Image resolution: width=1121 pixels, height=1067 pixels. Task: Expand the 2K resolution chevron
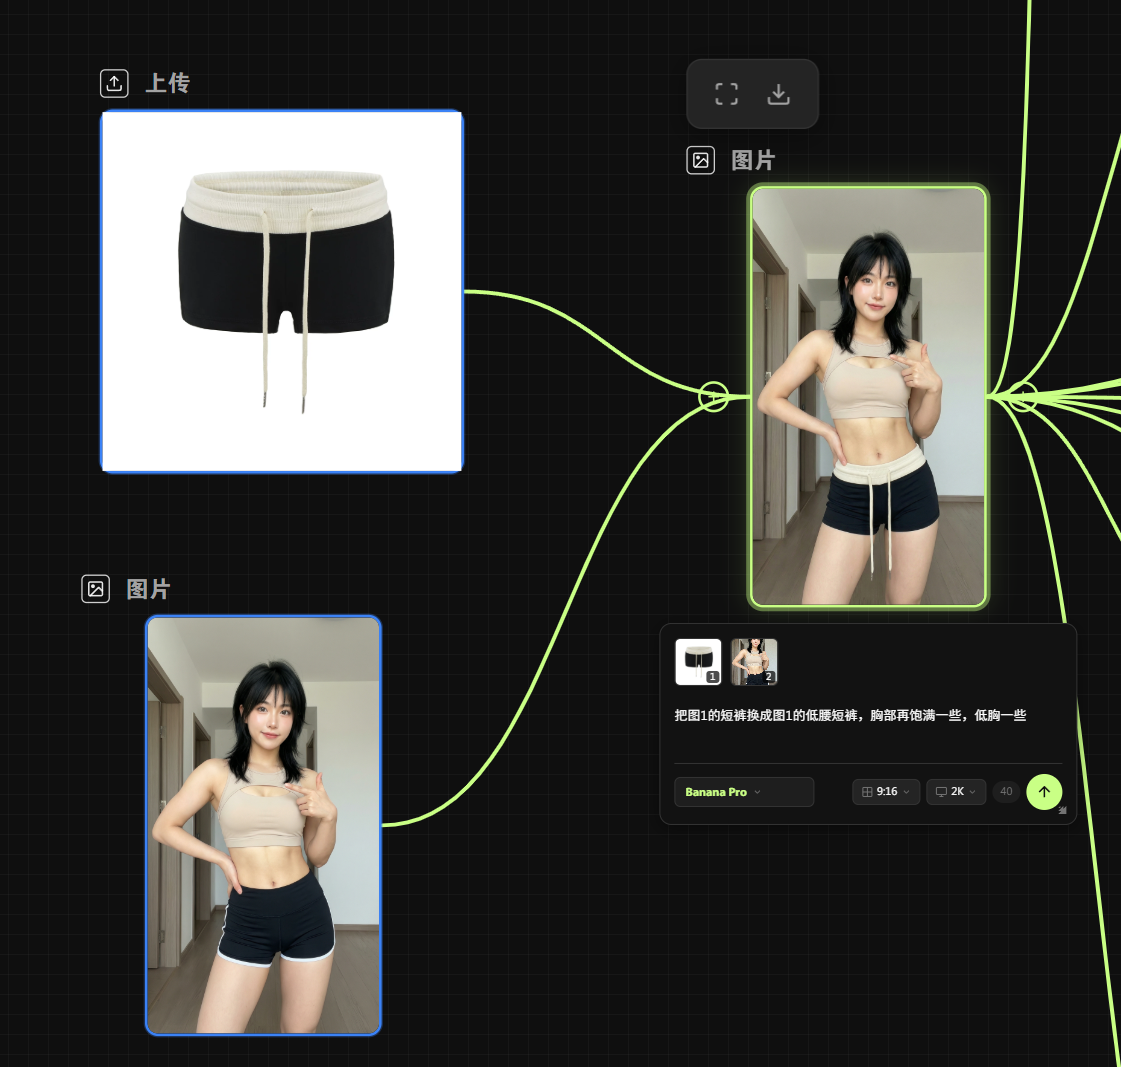tap(973, 792)
